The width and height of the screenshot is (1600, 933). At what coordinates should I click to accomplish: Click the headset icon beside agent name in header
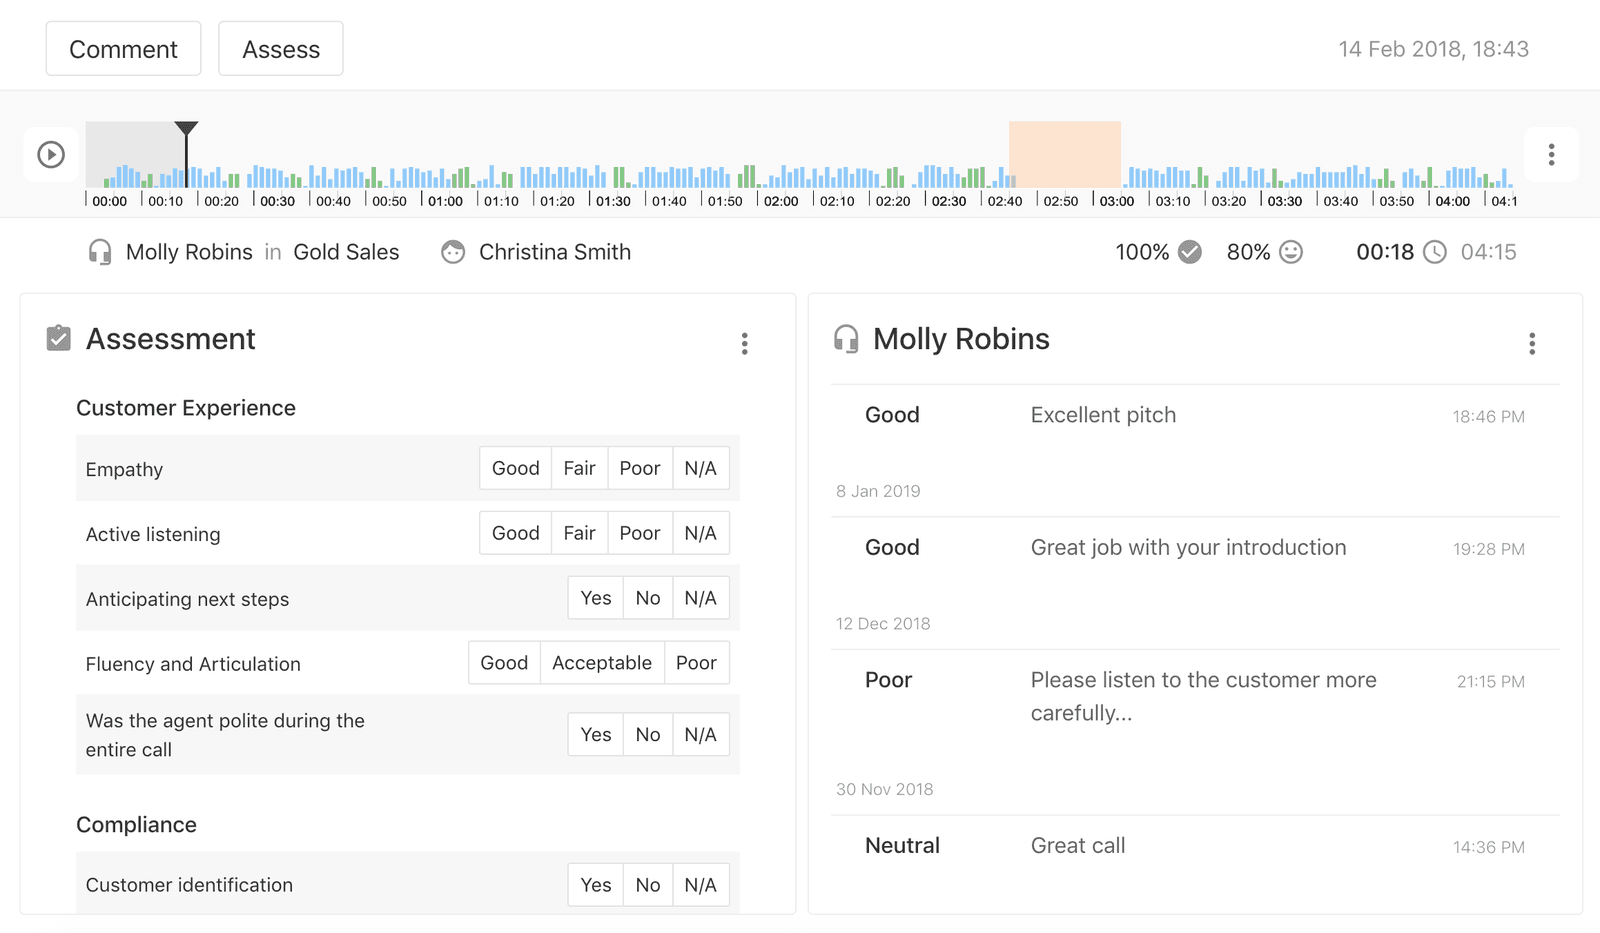point(99,252)
